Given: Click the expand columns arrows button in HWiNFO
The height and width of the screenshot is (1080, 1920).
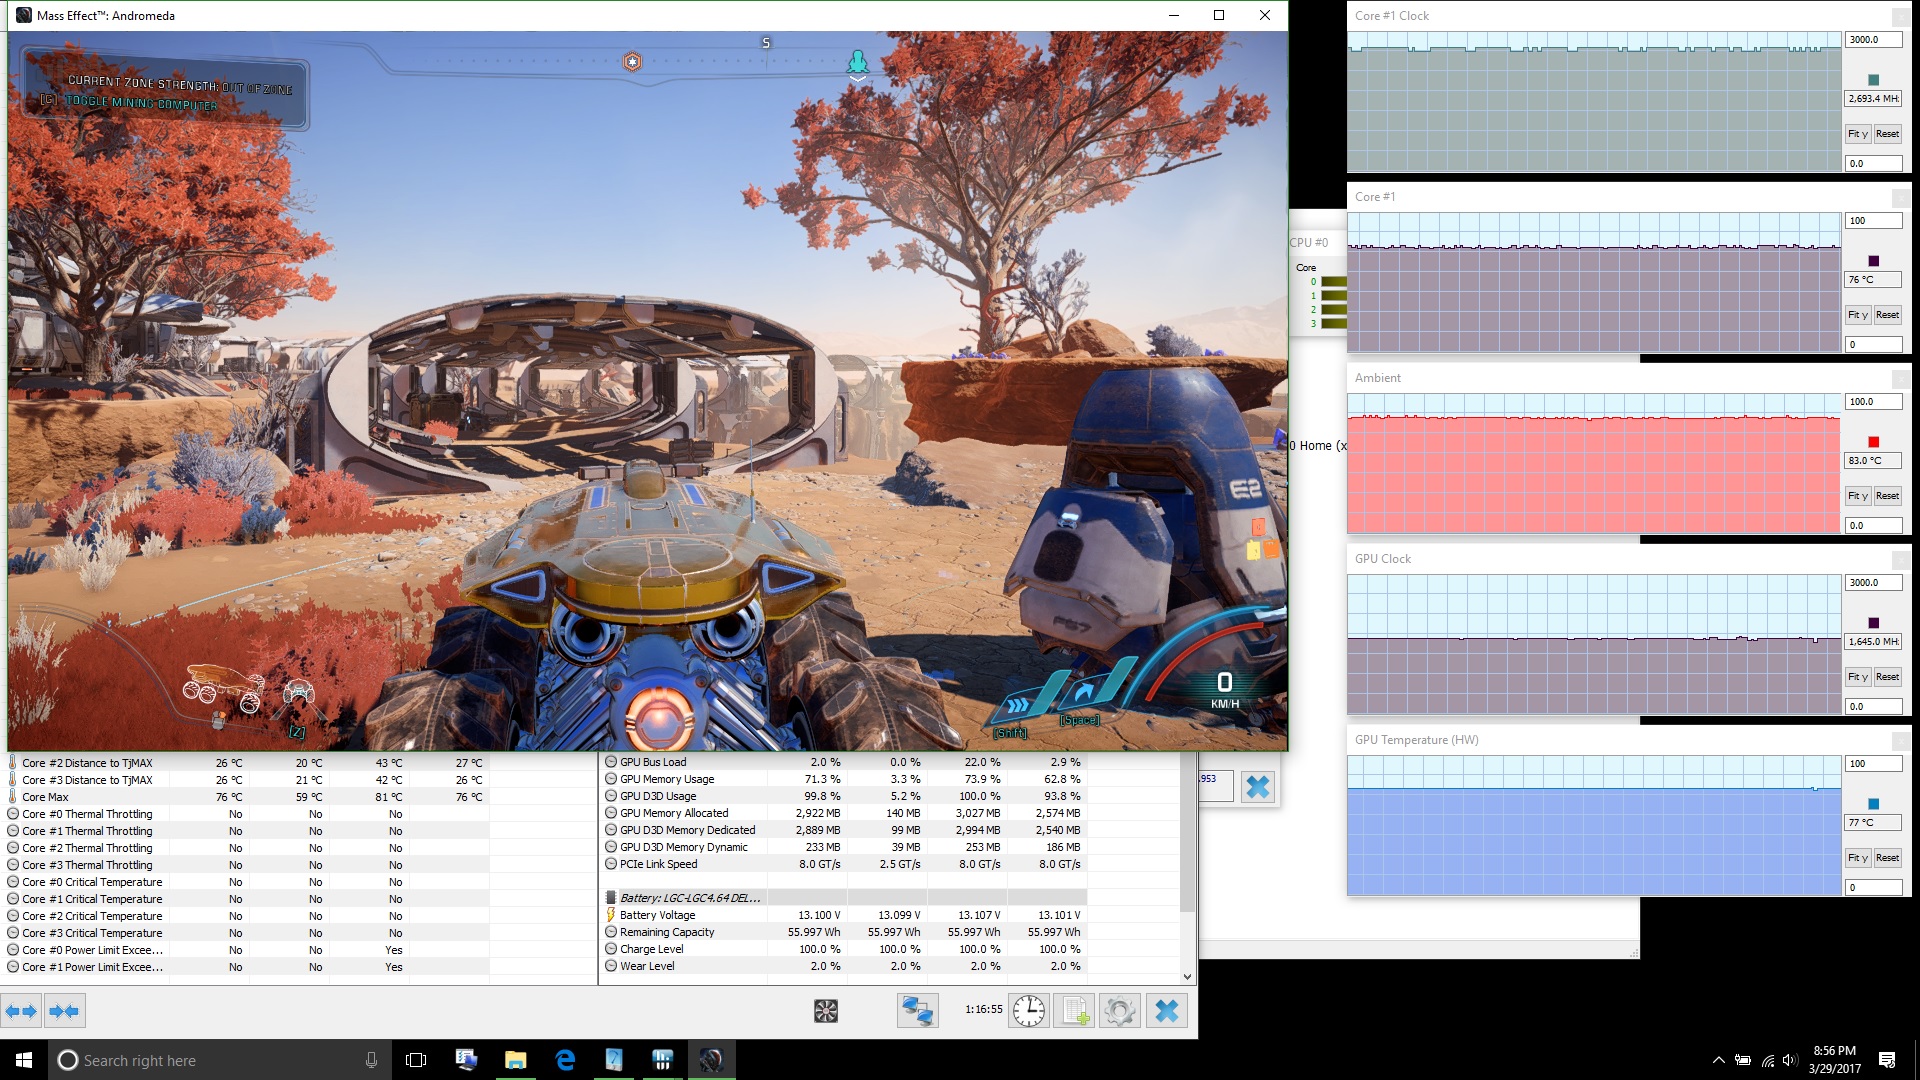Looking at the screenshot, I should pos(21,1011).
